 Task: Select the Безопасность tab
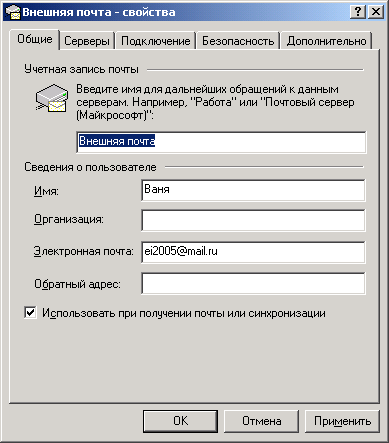coord(238,41)
